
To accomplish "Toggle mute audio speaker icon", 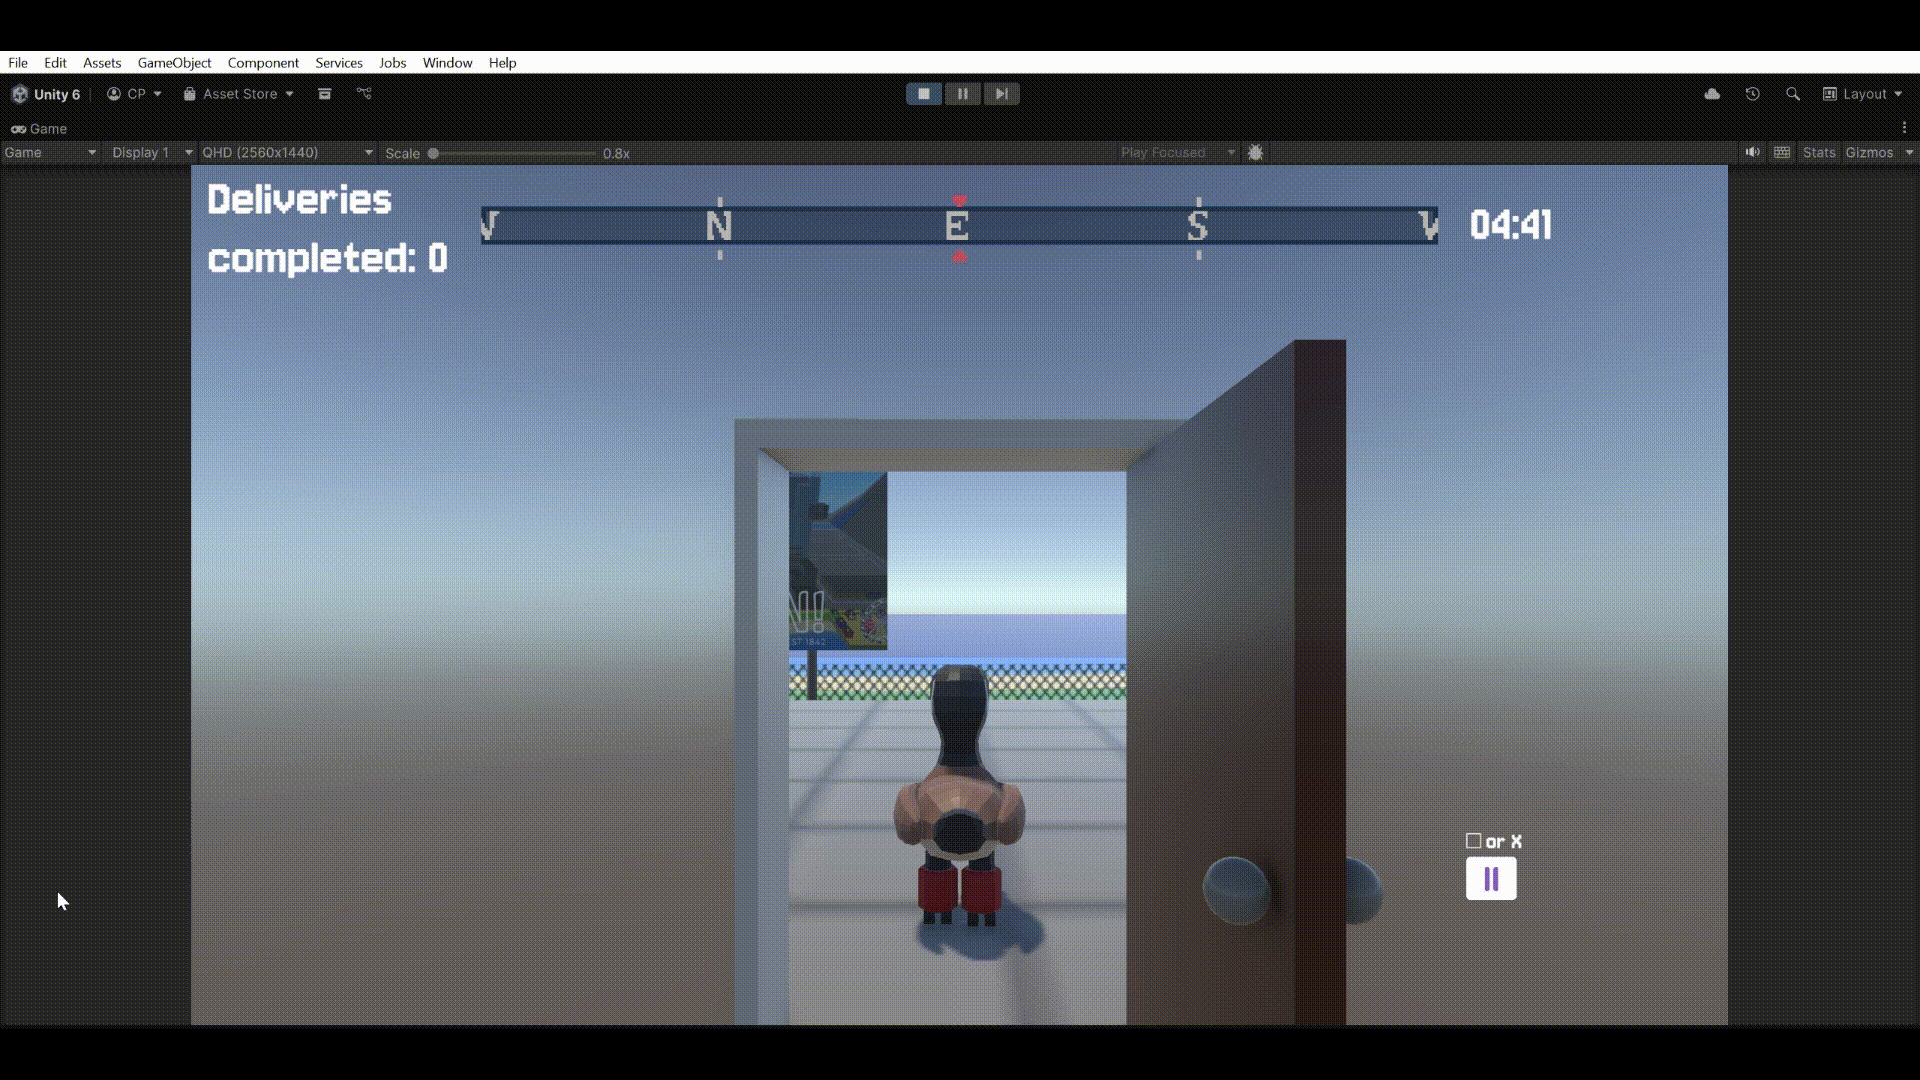I will (1752, 153).
